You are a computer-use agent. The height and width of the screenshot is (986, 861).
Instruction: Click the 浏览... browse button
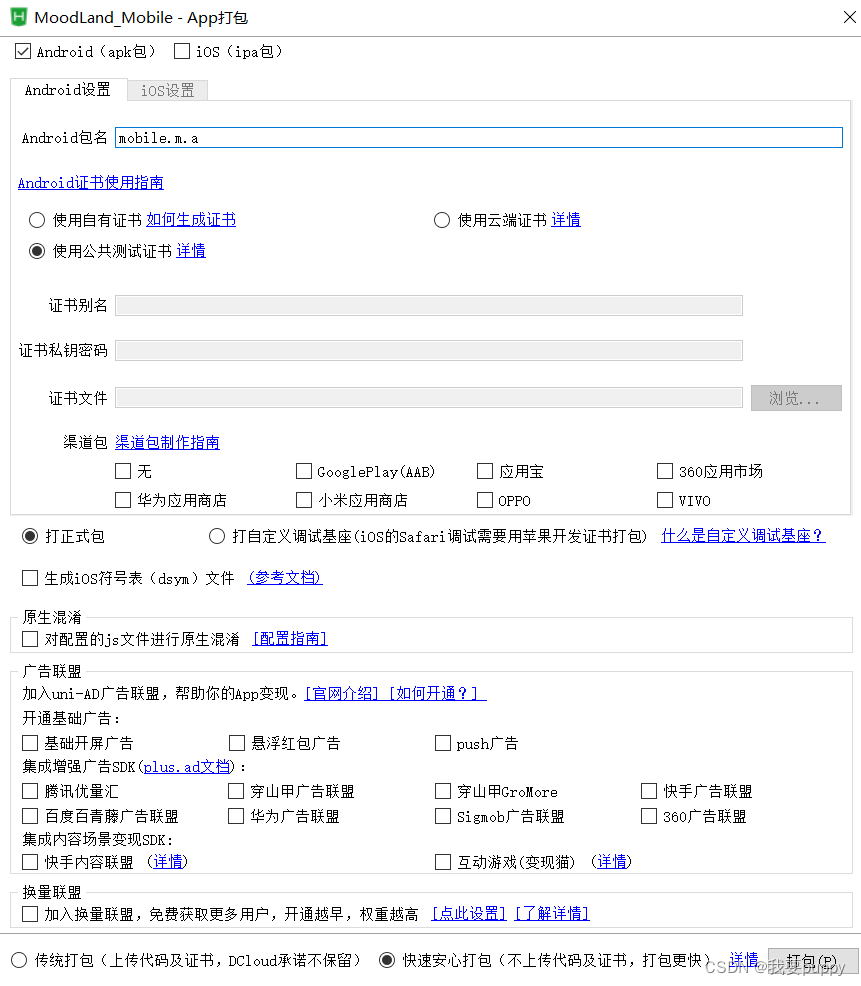(x=796, y=397)
